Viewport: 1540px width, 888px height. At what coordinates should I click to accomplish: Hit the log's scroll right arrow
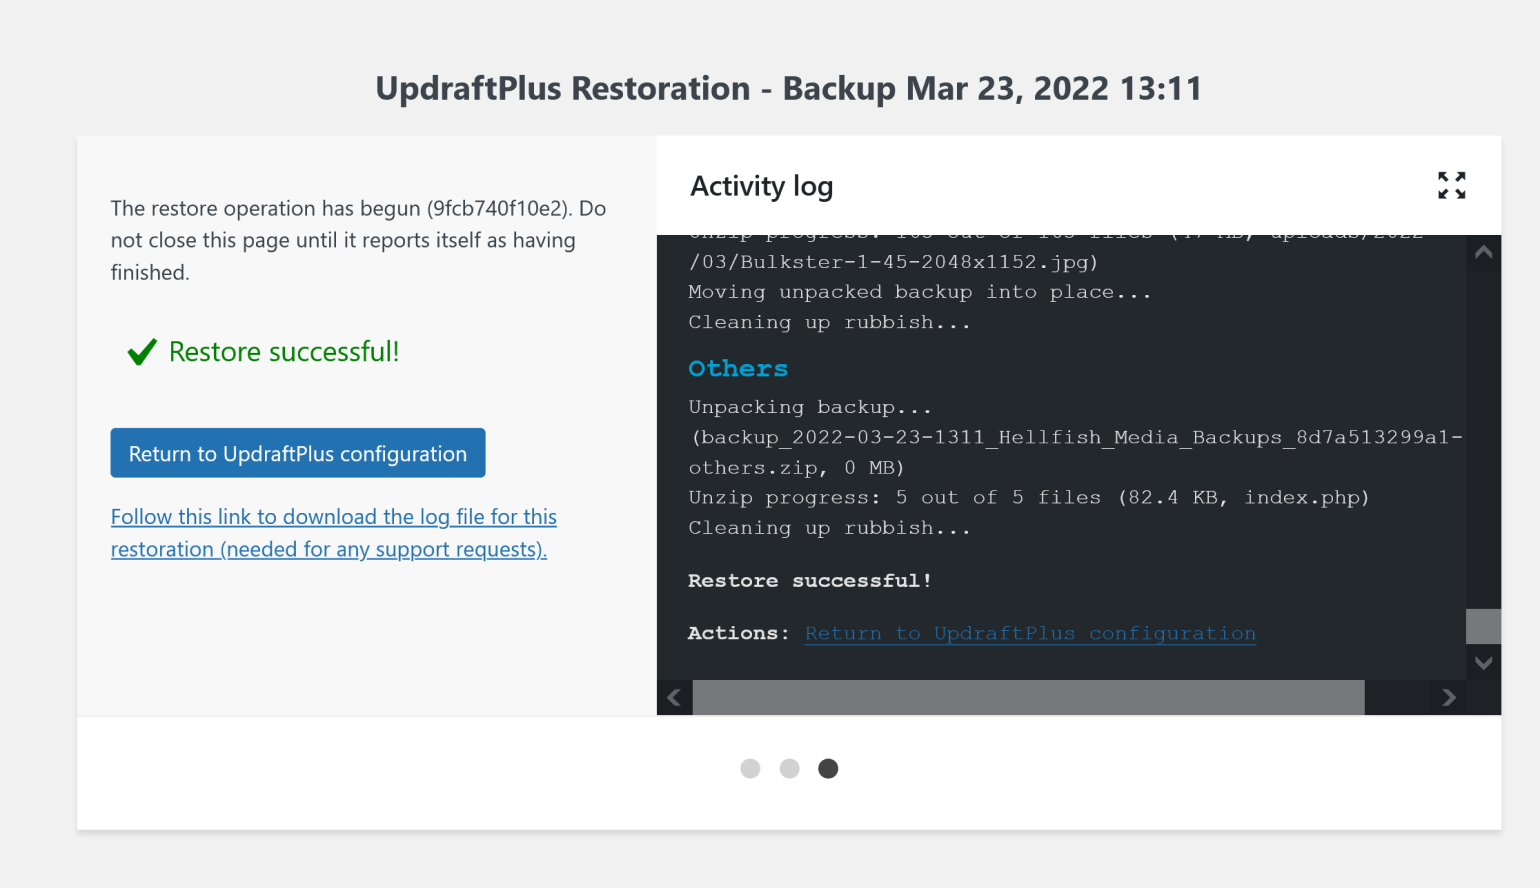coord(1448,697)
